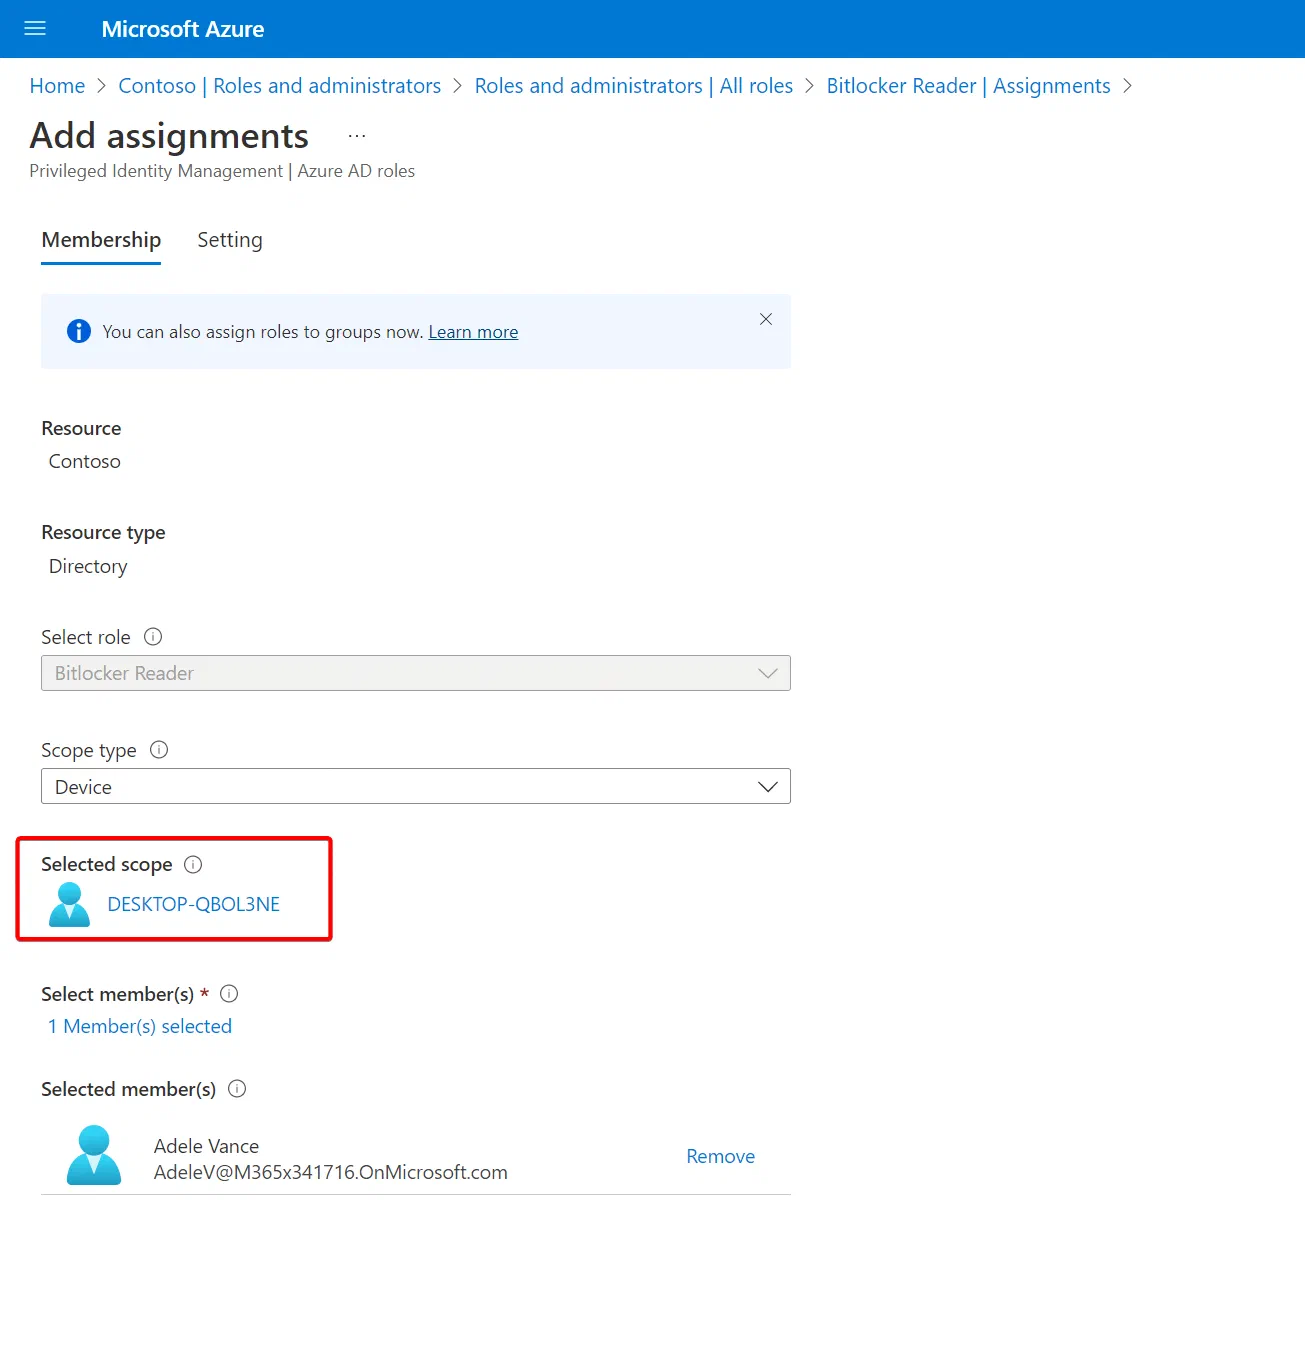Viewport: 1305px width, 1358px height.
Task: Open the Bitlocker Reader role dropdown
Action: tap(416, 673)
